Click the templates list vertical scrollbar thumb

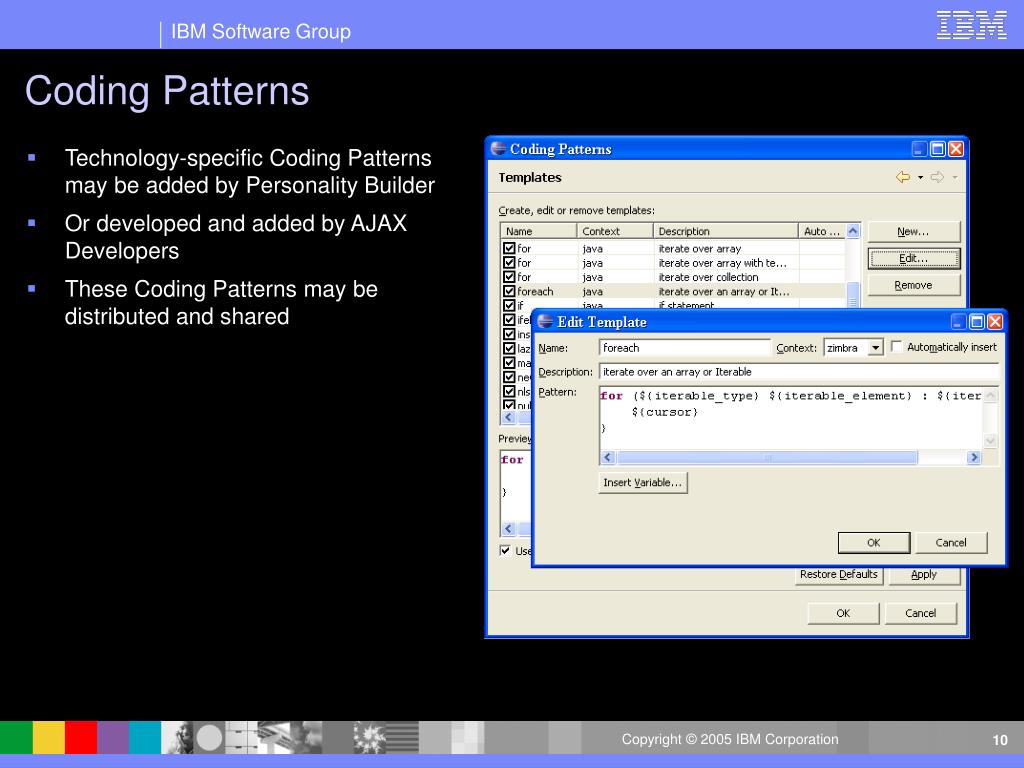(853, 295)
